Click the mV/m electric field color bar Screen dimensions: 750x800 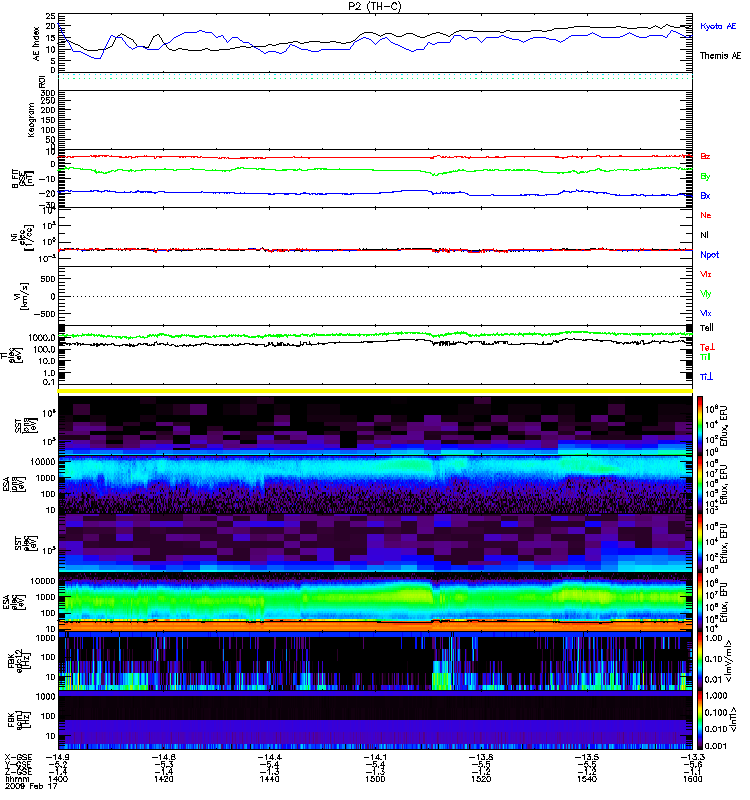point(701,661)
